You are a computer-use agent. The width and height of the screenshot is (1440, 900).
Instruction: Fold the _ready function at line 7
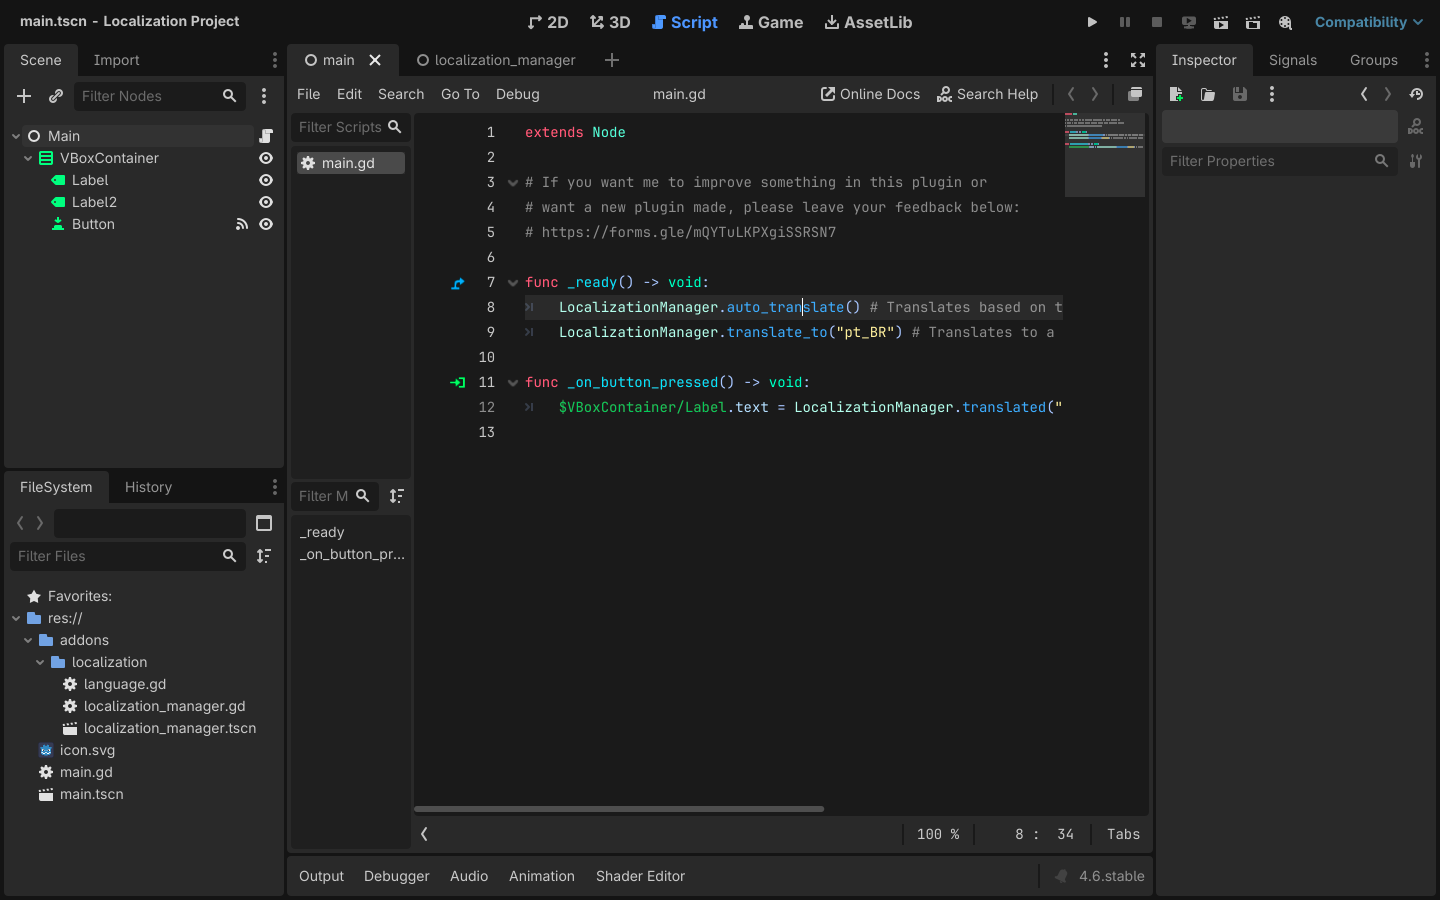[513, 283]
